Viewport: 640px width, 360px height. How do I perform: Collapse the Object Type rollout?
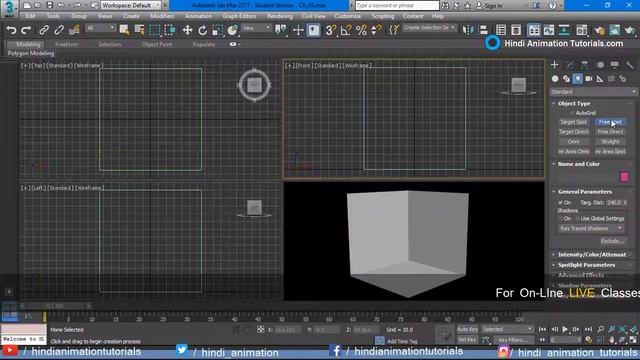pos(574,104)
